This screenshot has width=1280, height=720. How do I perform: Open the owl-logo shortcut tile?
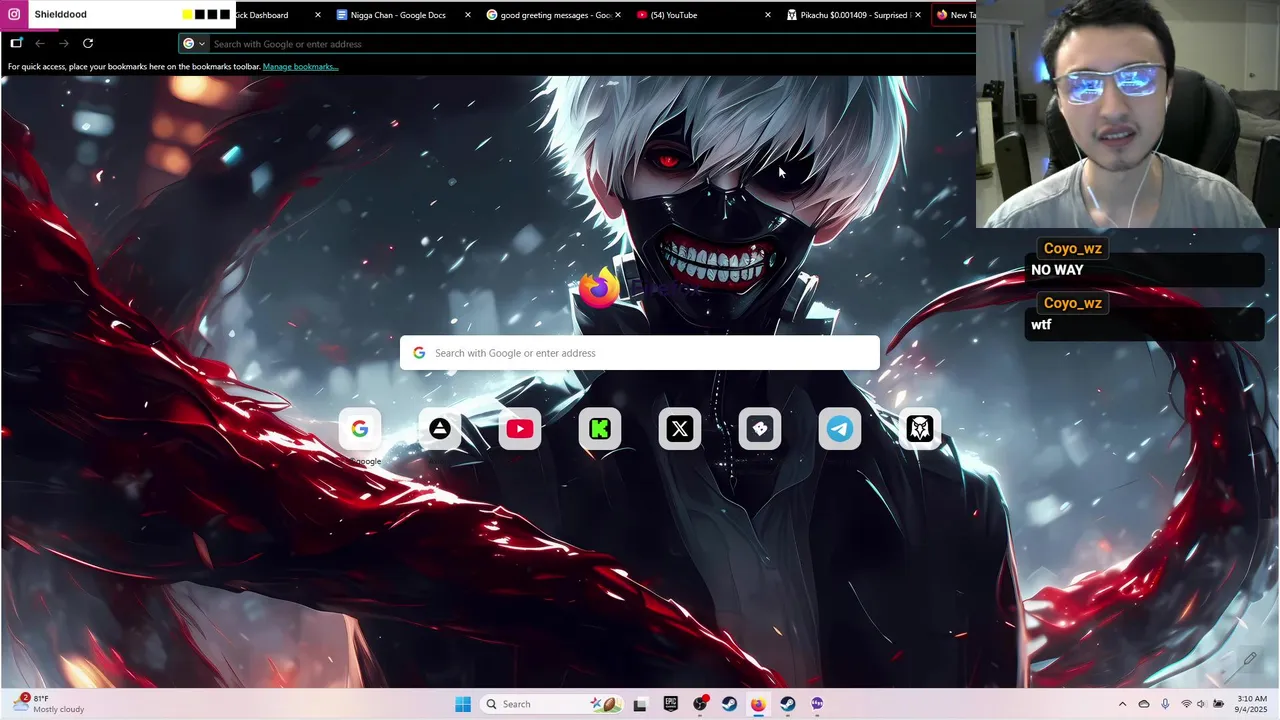pyautogui.click(x=920, y=429)
